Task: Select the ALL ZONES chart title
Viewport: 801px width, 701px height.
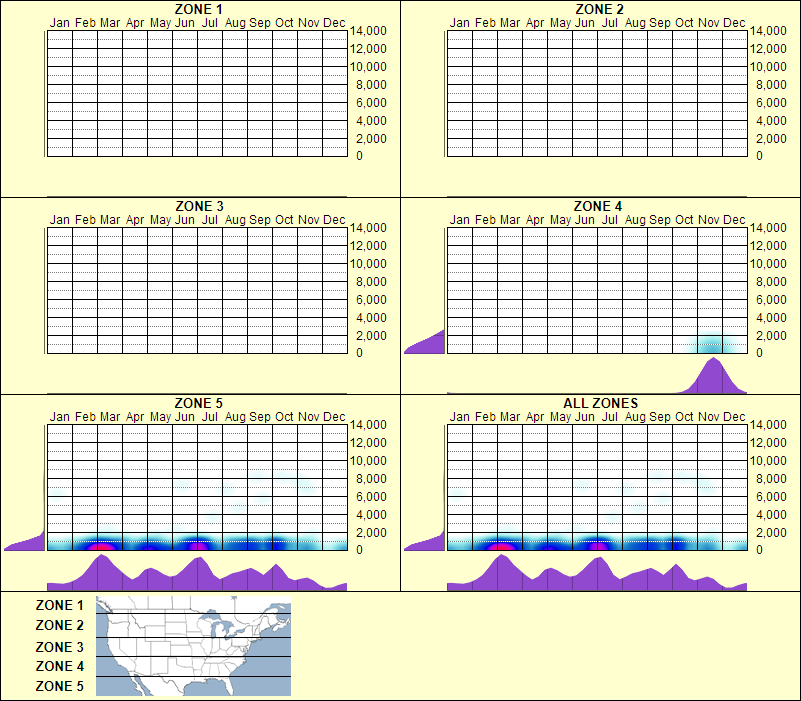Action: point(599,404)
